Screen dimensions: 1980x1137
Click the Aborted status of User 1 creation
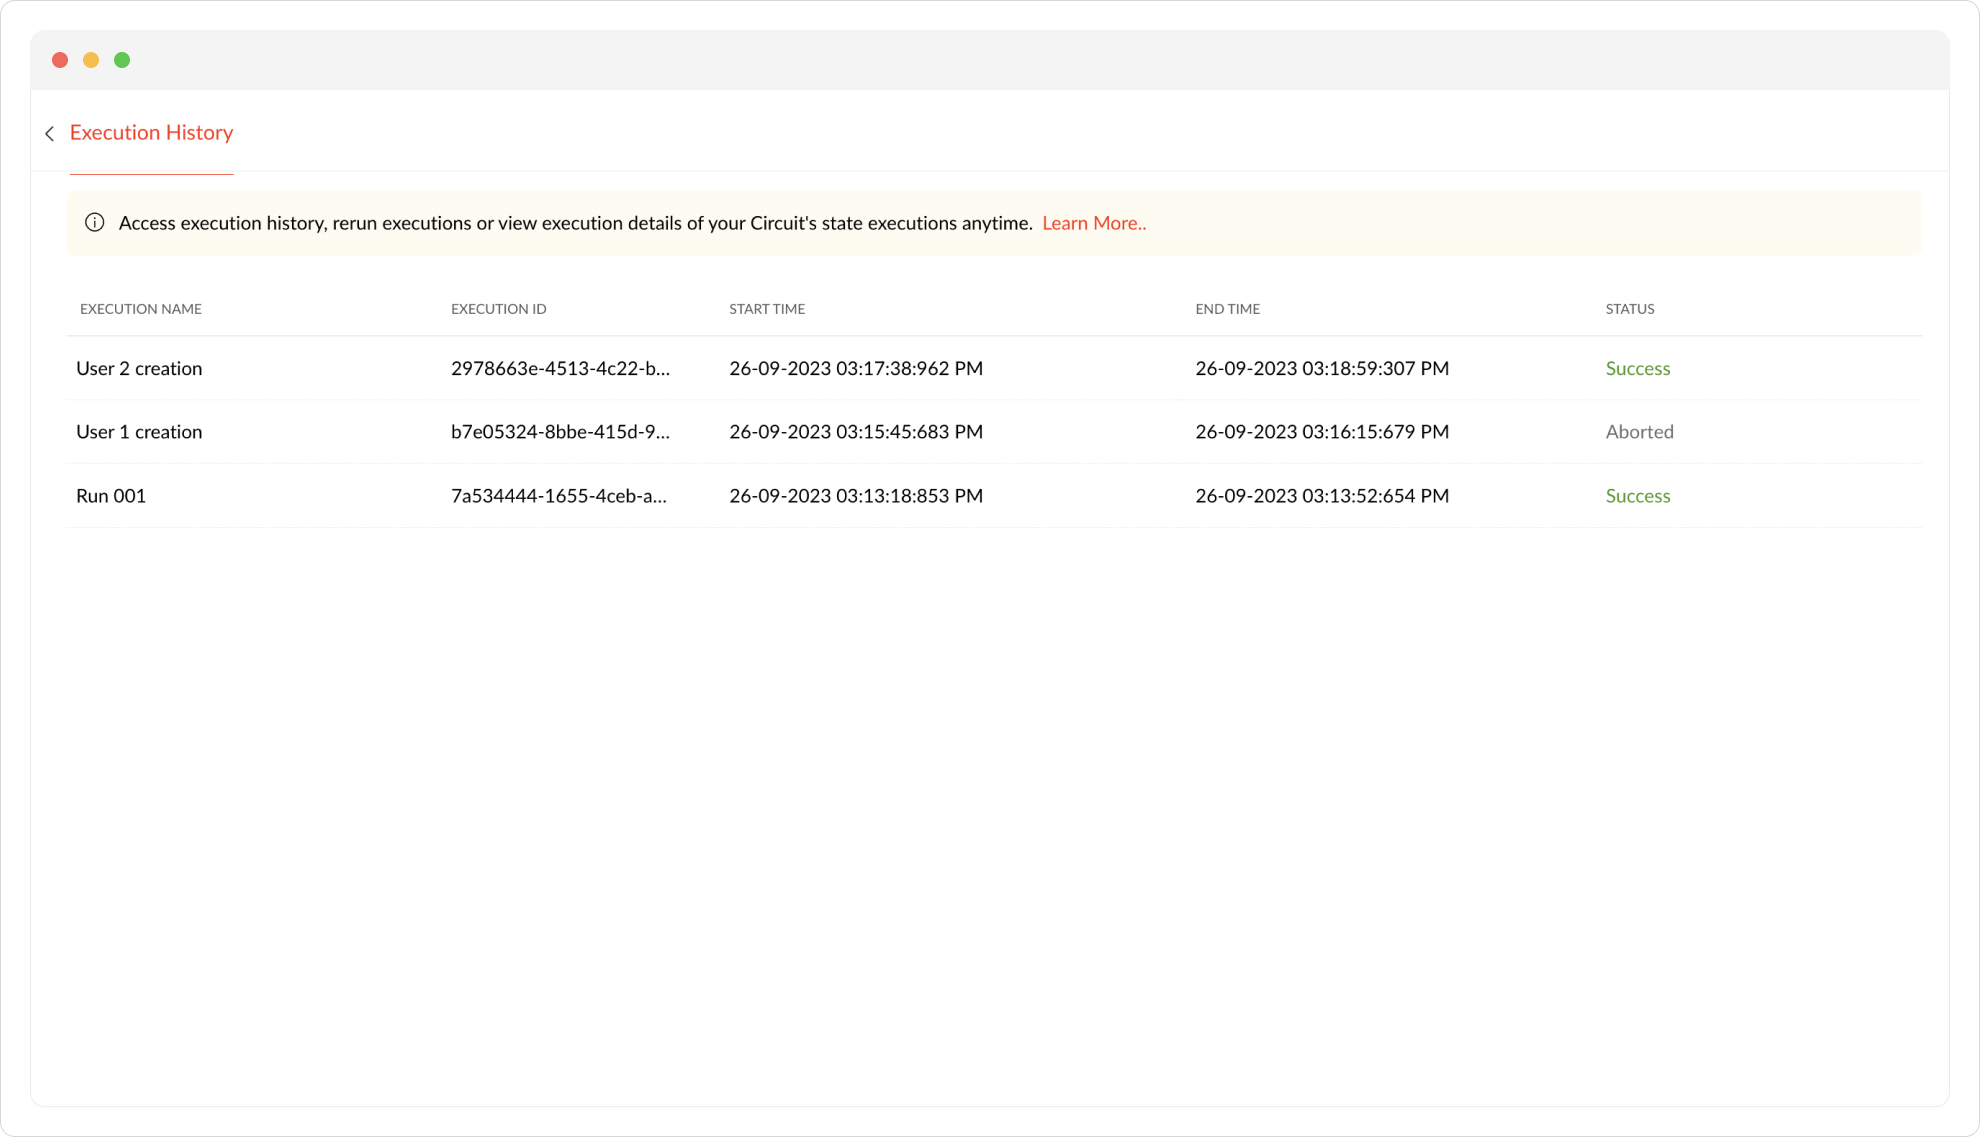click(1639, 432)
